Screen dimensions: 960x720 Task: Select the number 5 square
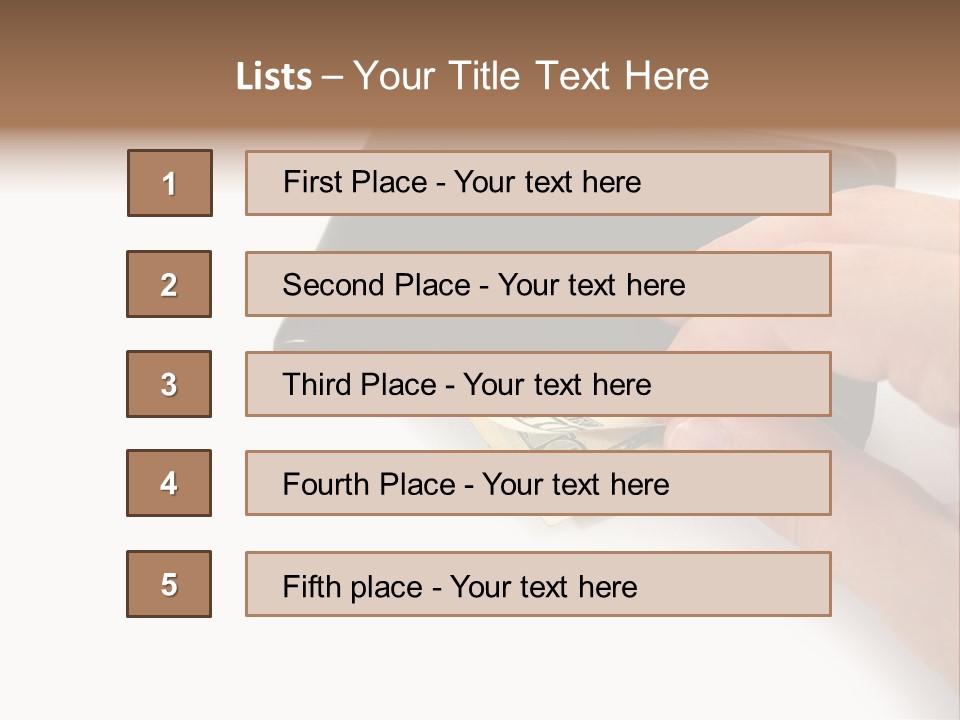click(169, 584)
